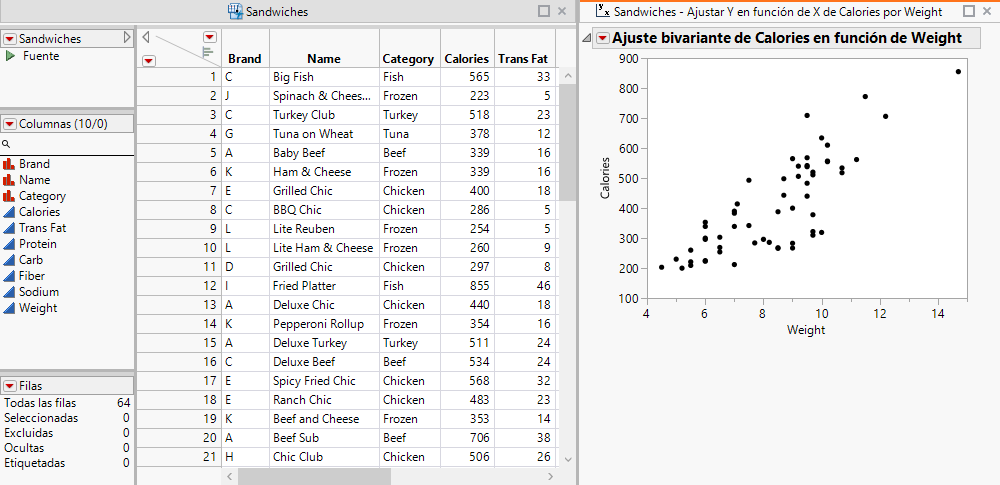The image size is (1000, 485).
Task: Open the Sandwiches table red triangle menu
Action: (10, 39)
